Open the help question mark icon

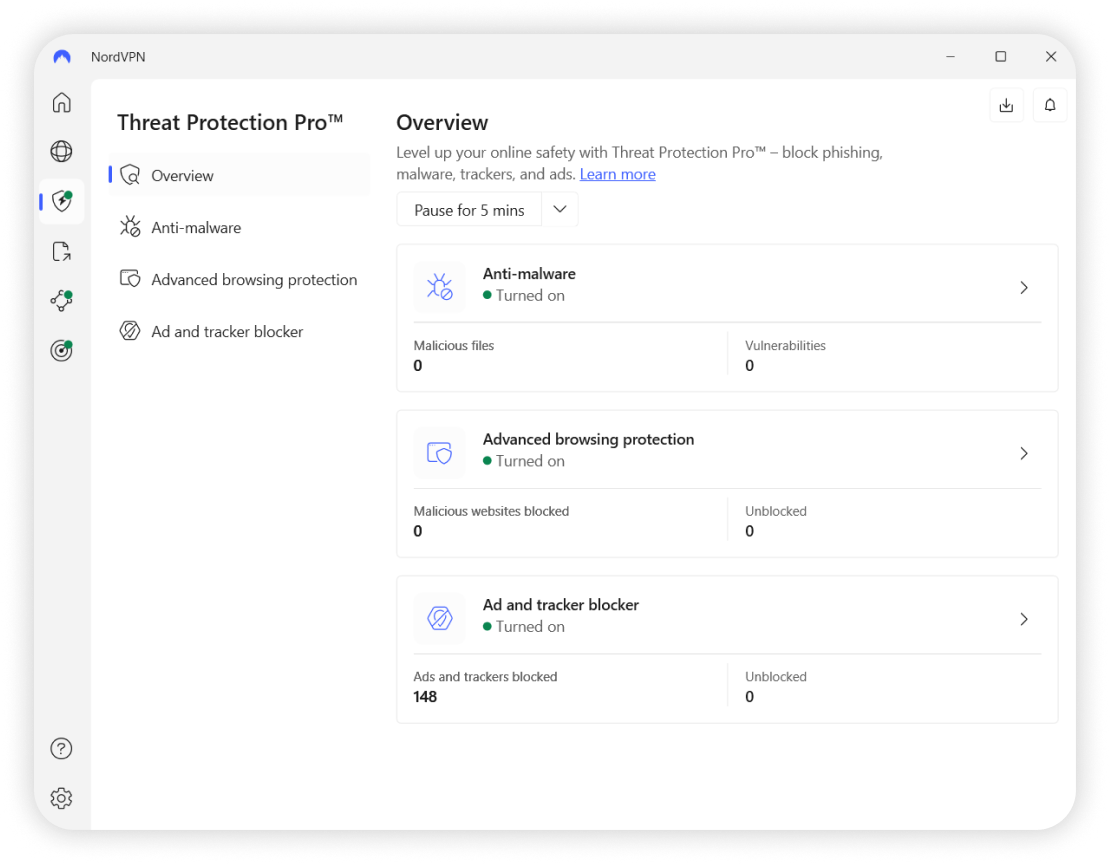point(62,748)
